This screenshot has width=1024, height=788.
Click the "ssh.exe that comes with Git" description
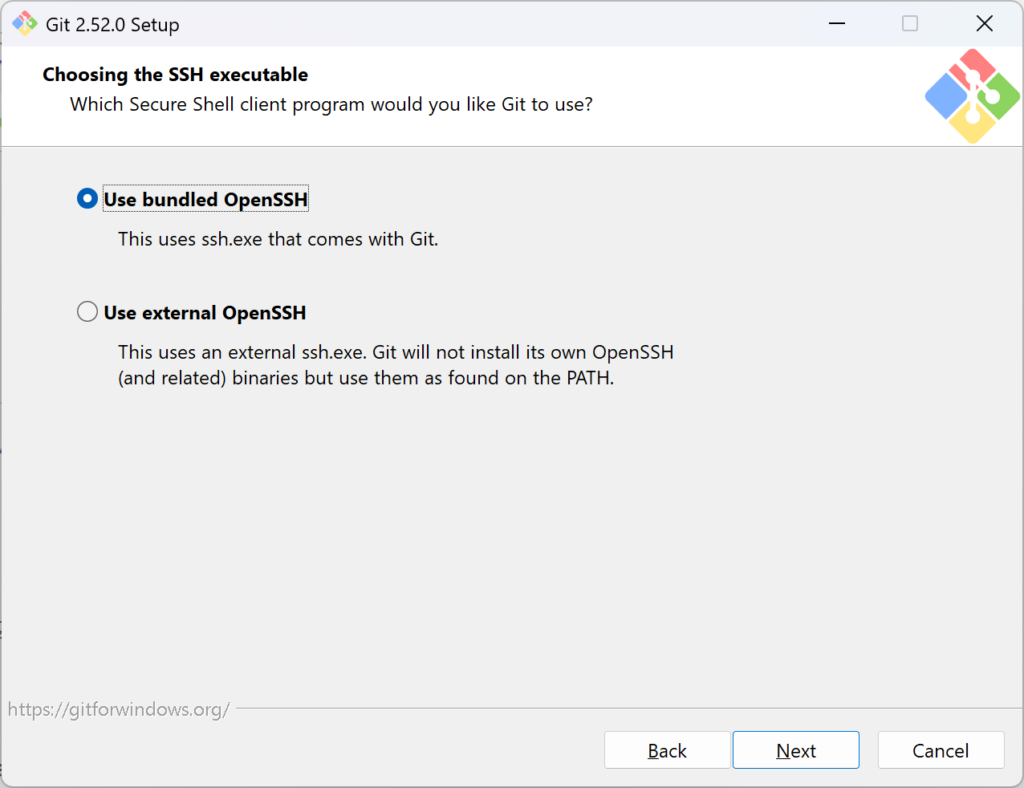(x=278, y=240)
